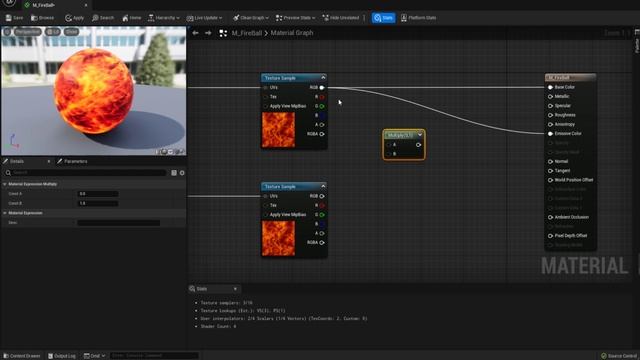
Task: Navigate back in the graph history
Action: [x=196, y=33]
